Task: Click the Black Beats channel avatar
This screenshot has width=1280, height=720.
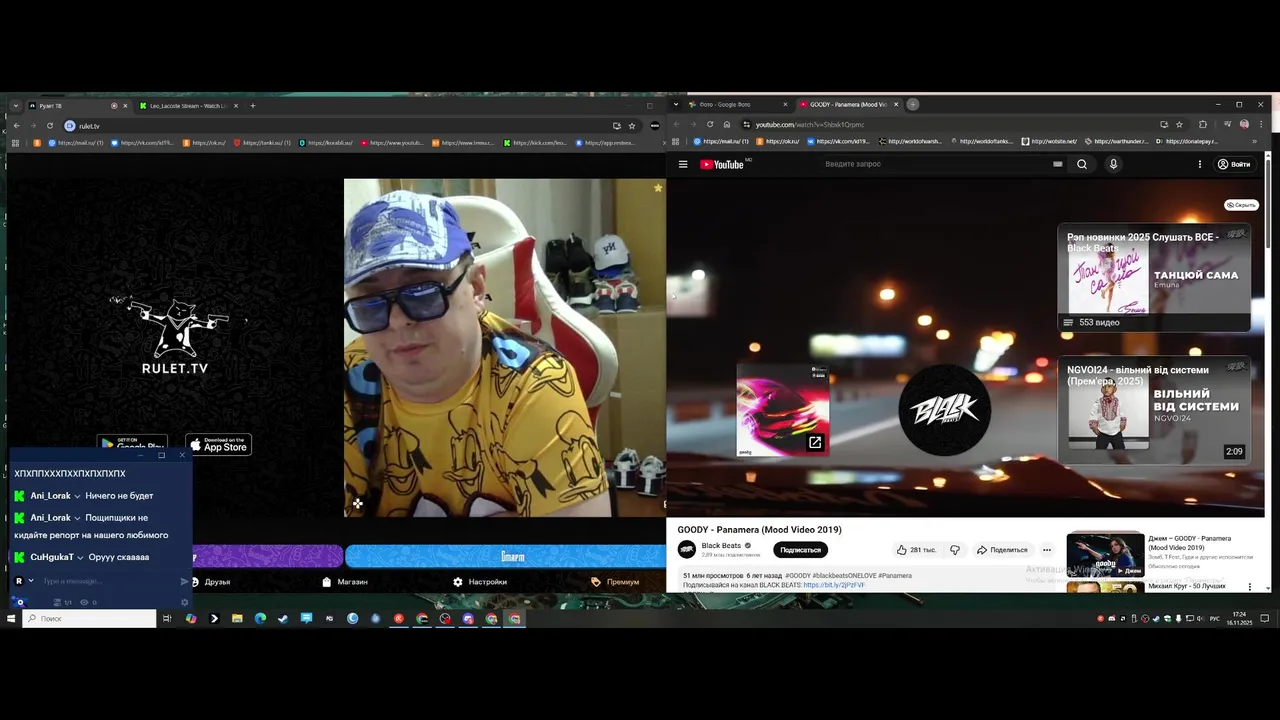Action: pos(687,549)
